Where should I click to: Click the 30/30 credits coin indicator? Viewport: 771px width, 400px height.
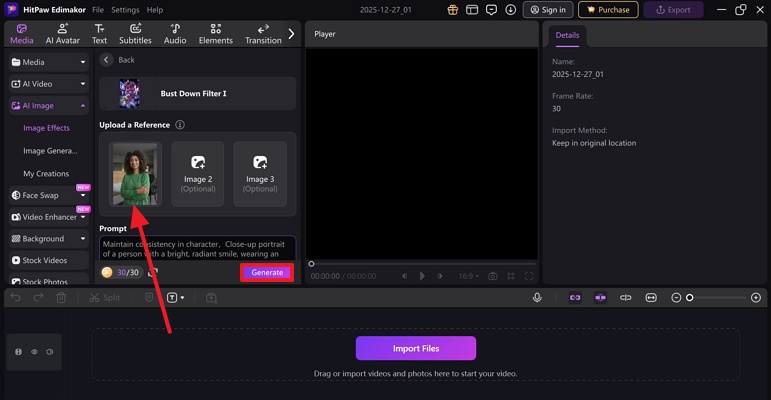120,272
